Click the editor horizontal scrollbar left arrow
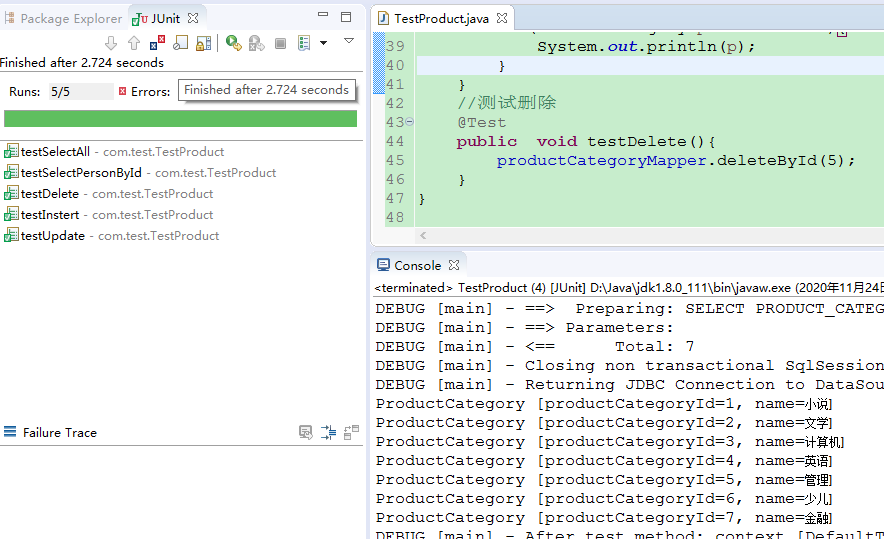884x539 pixels. [x=423, y=236]
